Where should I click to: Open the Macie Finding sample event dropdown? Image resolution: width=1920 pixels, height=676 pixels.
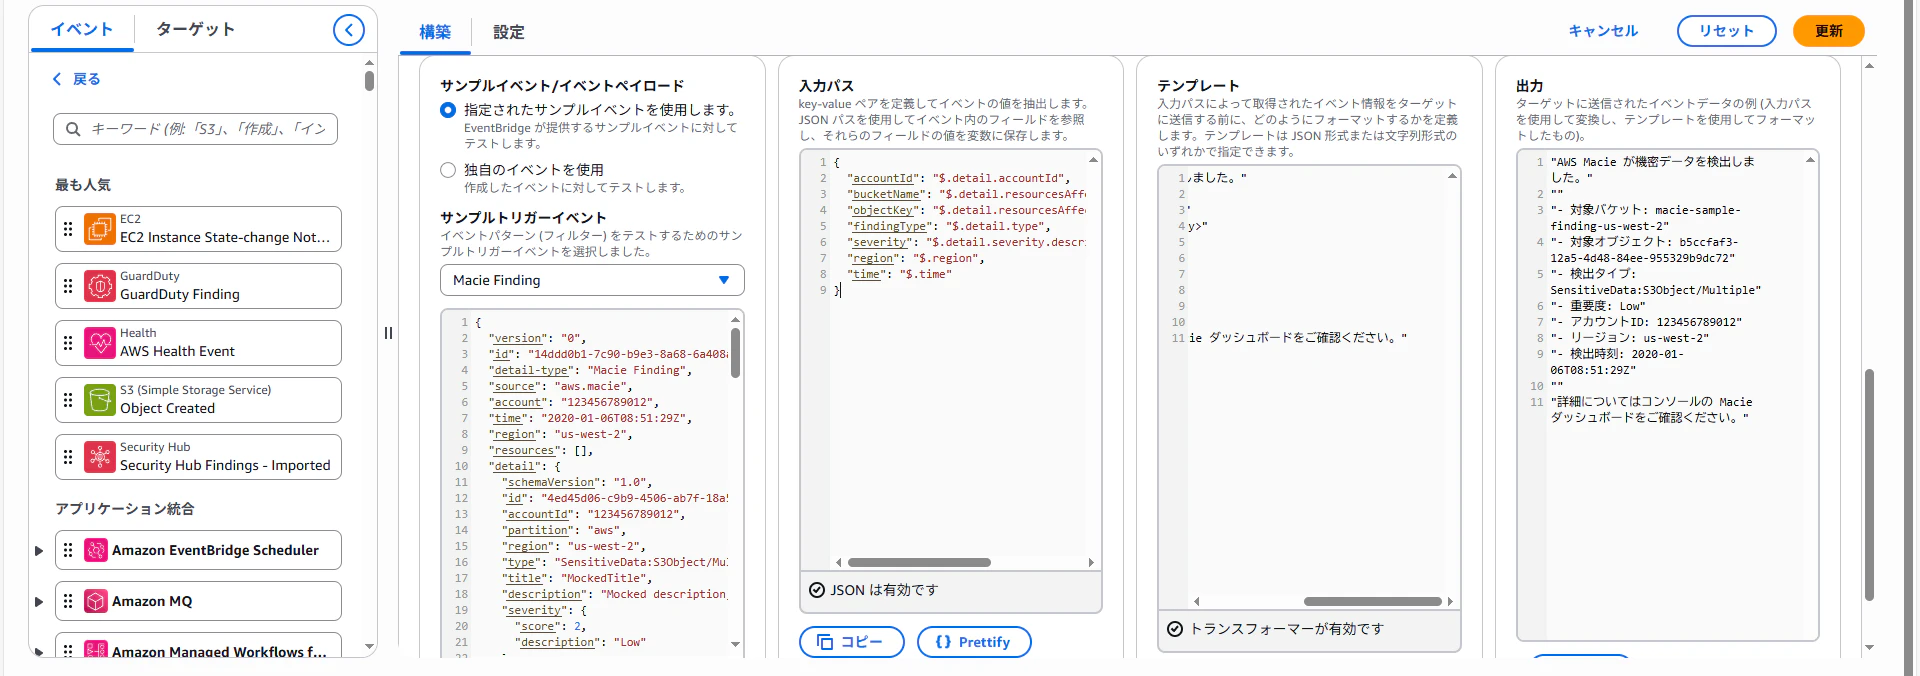tap(592, 280)
